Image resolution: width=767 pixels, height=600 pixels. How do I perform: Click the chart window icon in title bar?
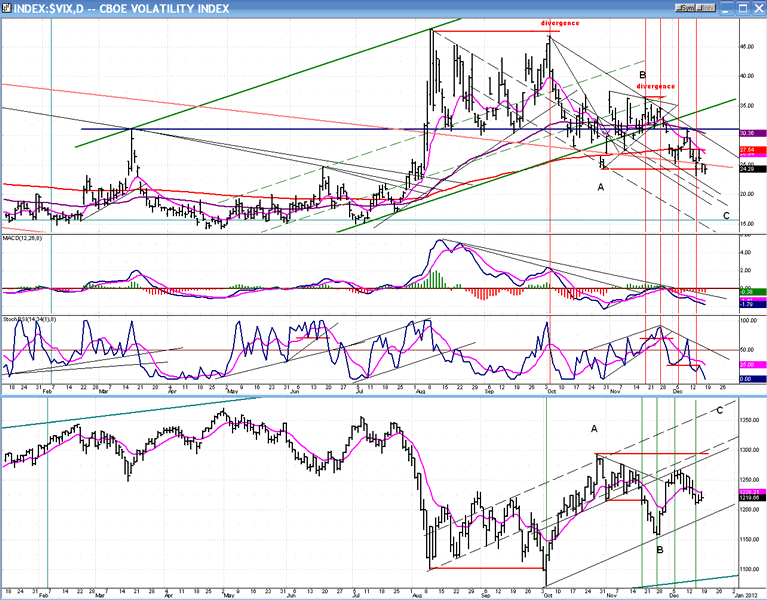pos(8,8)
